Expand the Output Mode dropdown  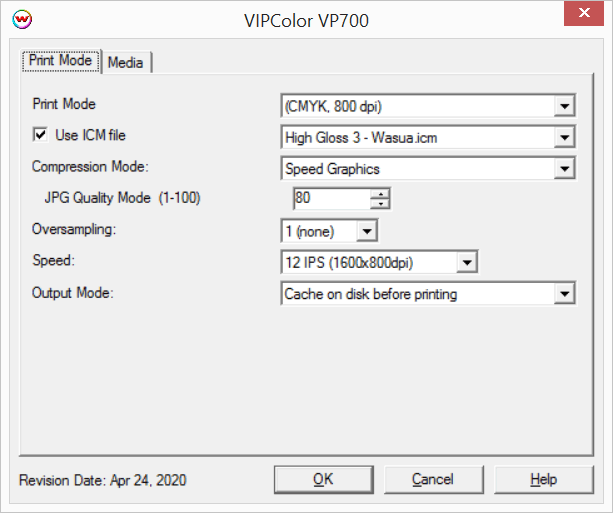[x=565, y=294]
